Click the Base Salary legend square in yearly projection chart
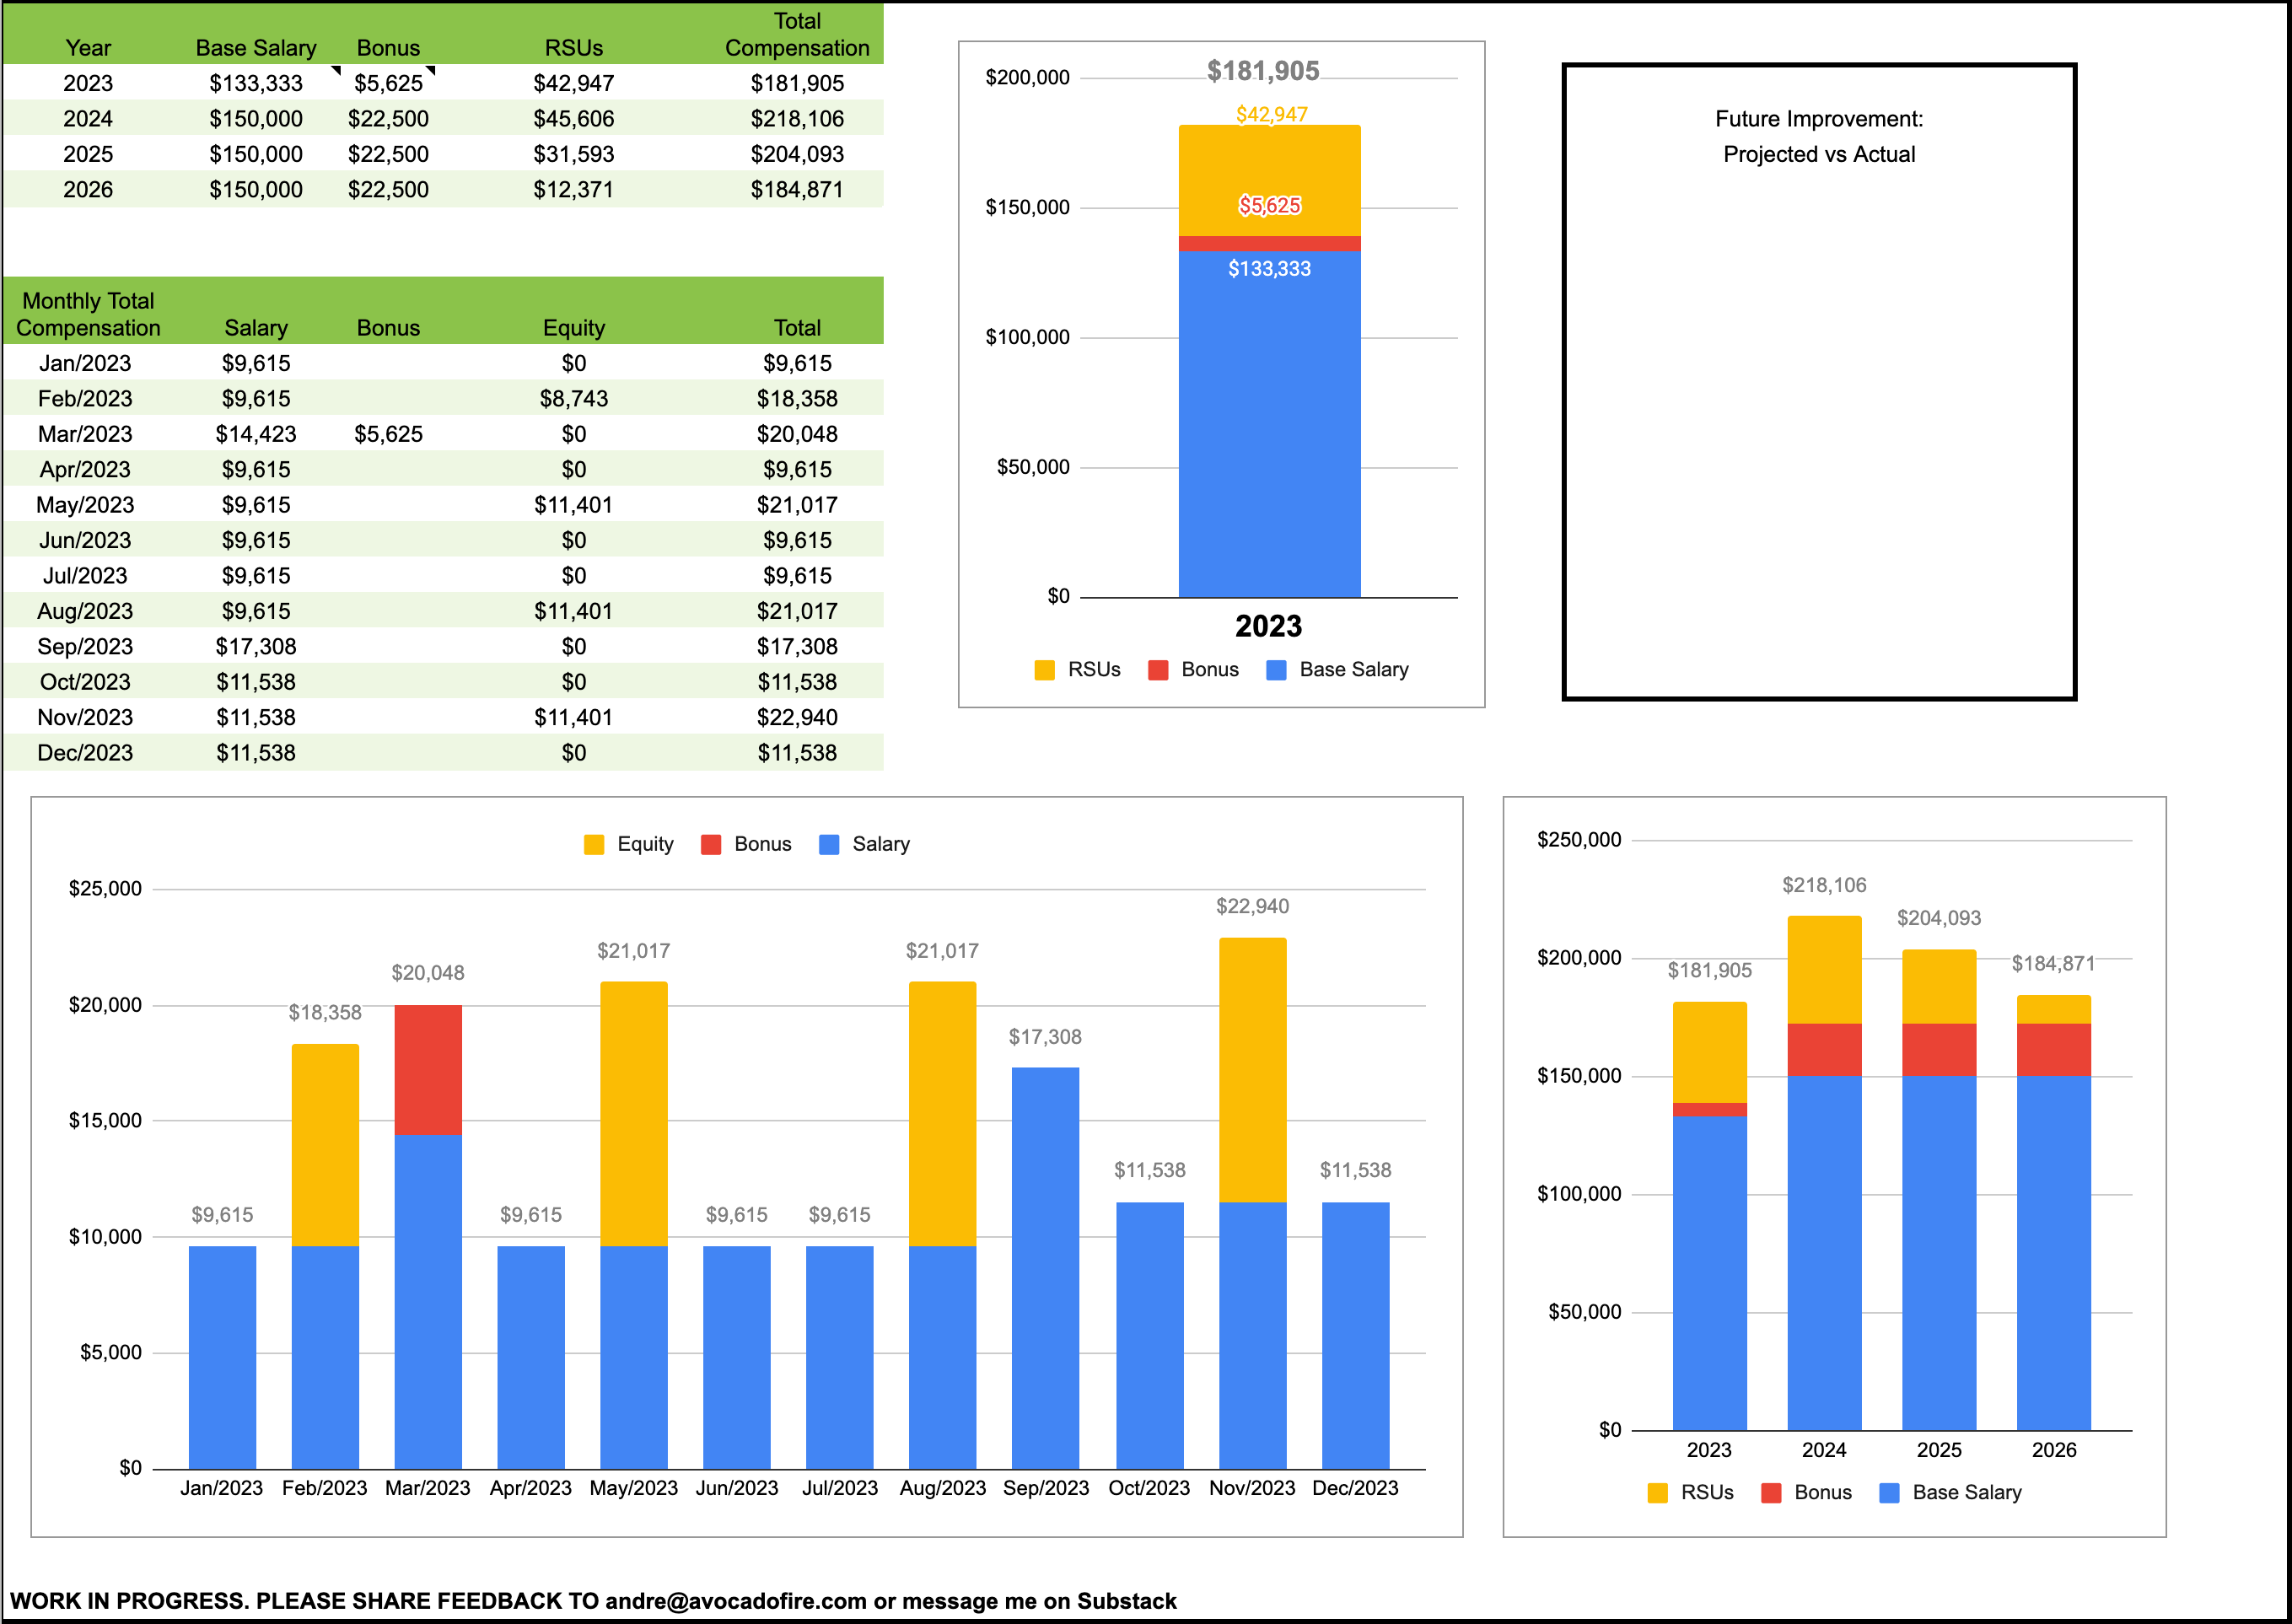This screenshot has height=1624, width=2292. (1889, 1492)
